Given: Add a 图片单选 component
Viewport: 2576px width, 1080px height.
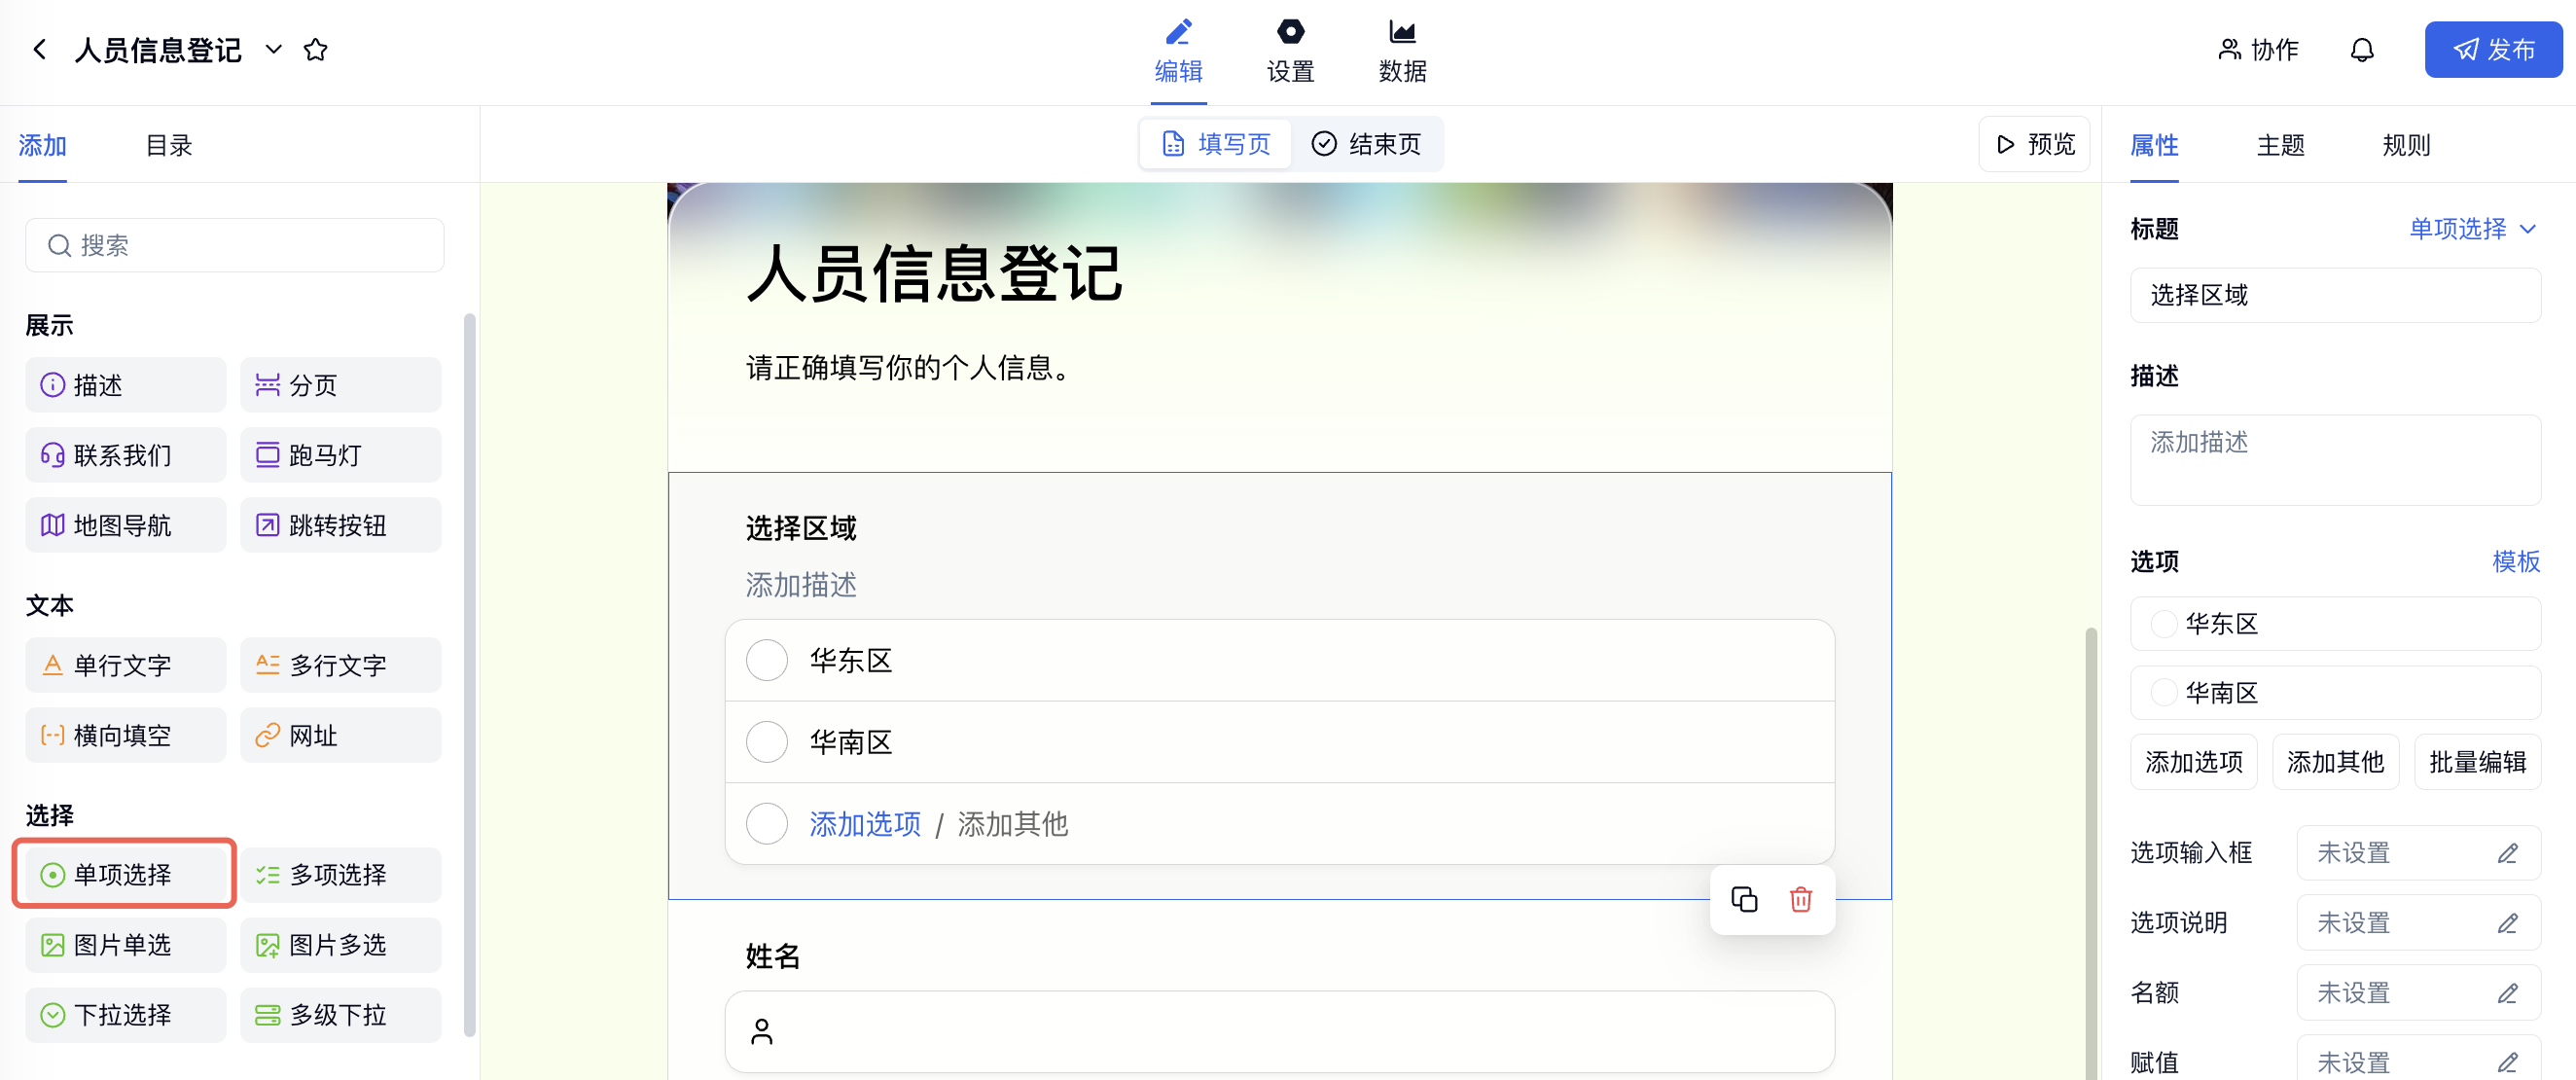Looking at the screenshot, I should point(126,945).
